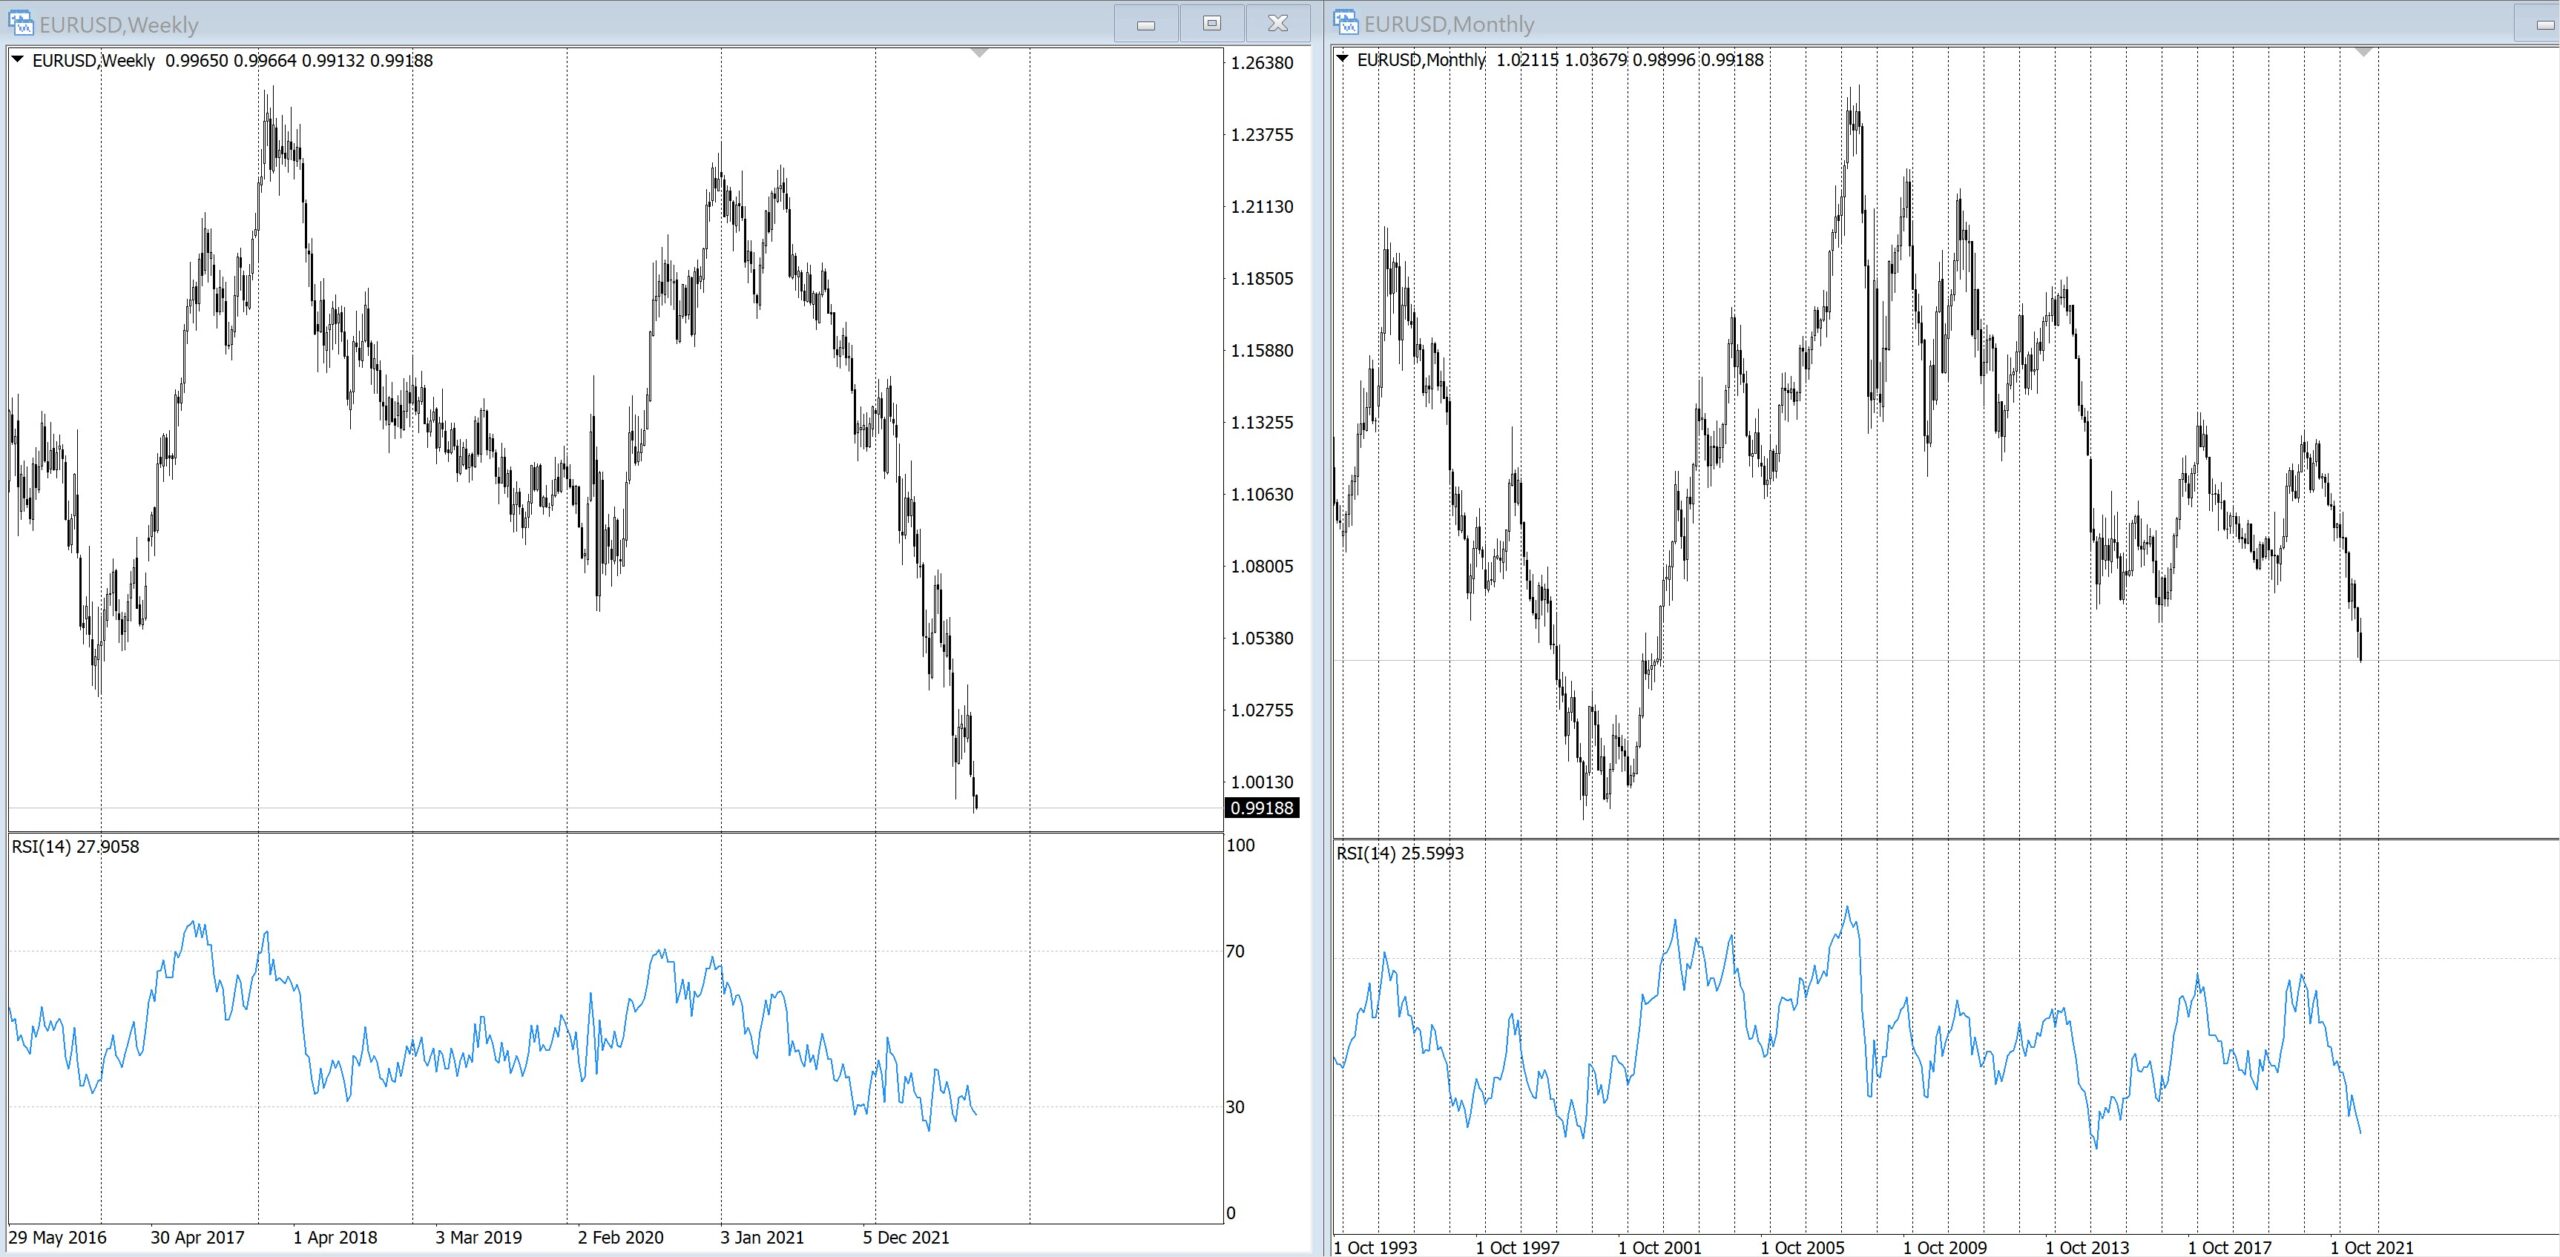Screen dimensions: 2560x1257
Task: Select the RSI(14) 25.5993 indicator label
Action: click(x=1400, y=854)
